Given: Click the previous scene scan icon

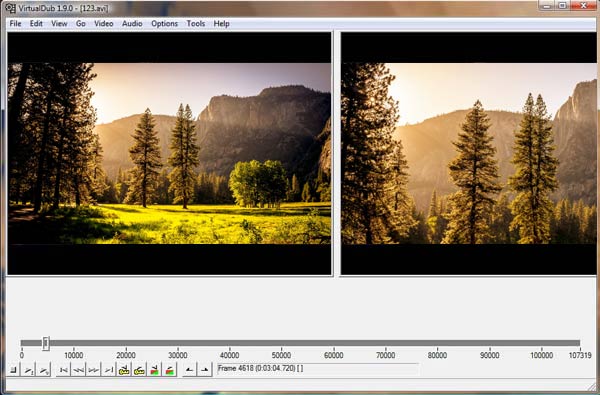Looking at the screenshot, I should [x=154, y=370].
